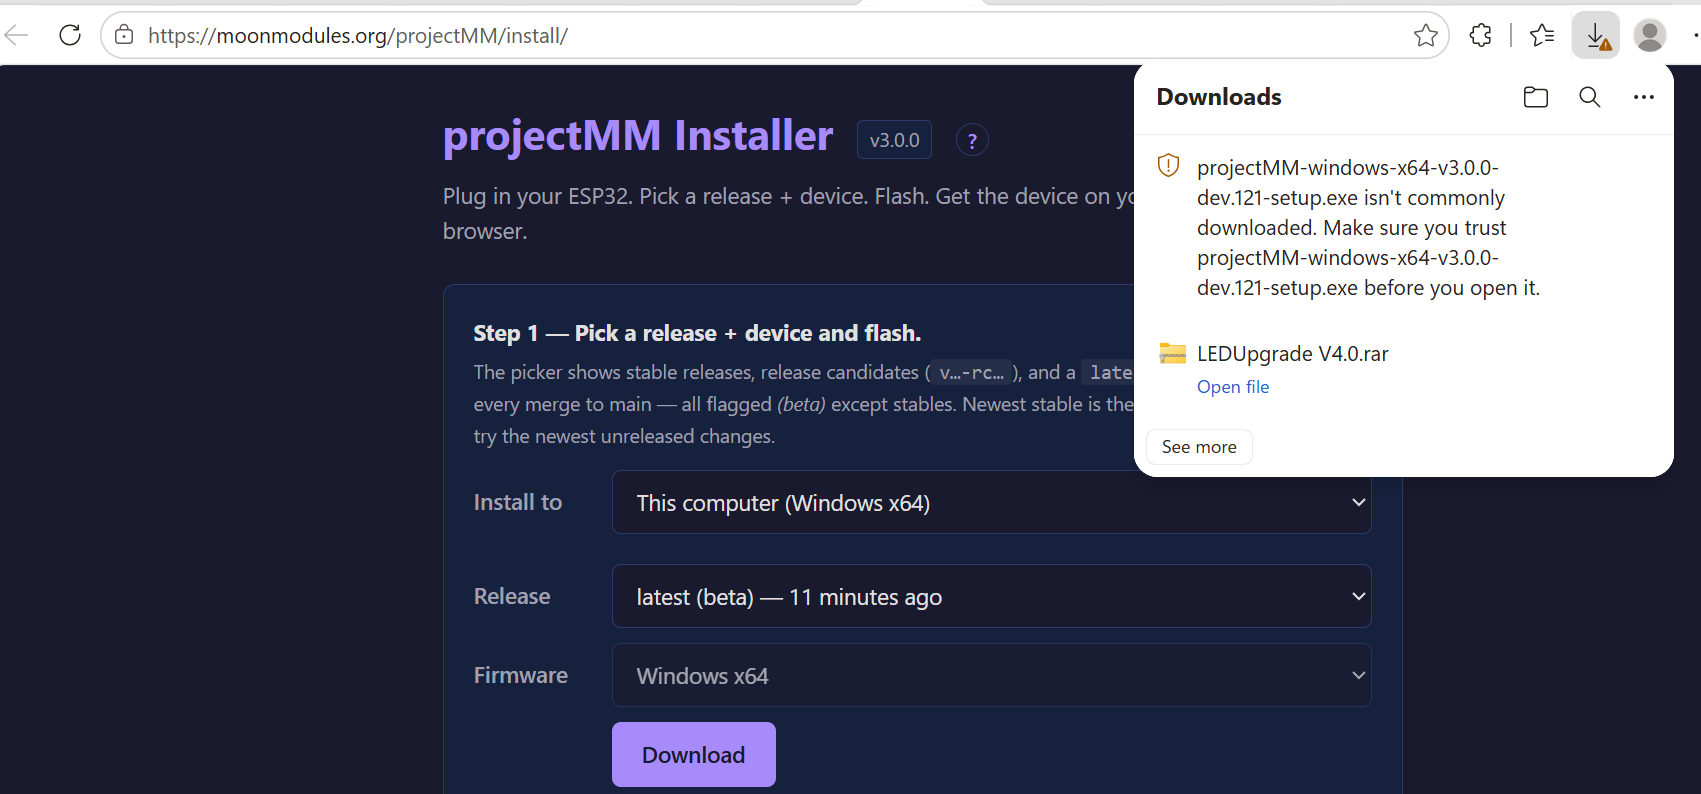The image size is (1701, 794).
Task: Click the LEDUpgrade V4.0.rar file name
Action: [1293, 354]
